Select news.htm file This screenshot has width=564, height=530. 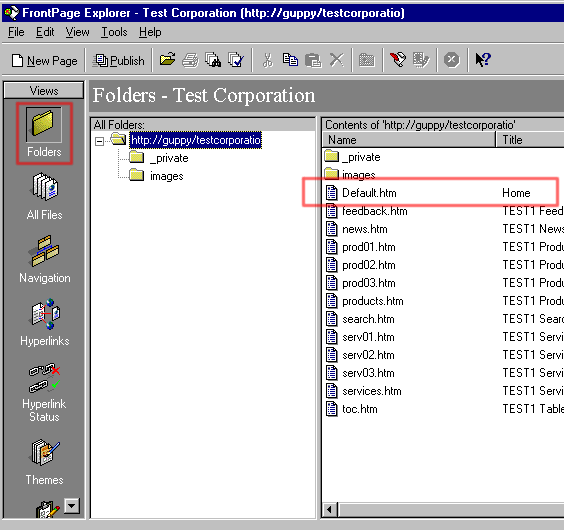coord(365,229)
